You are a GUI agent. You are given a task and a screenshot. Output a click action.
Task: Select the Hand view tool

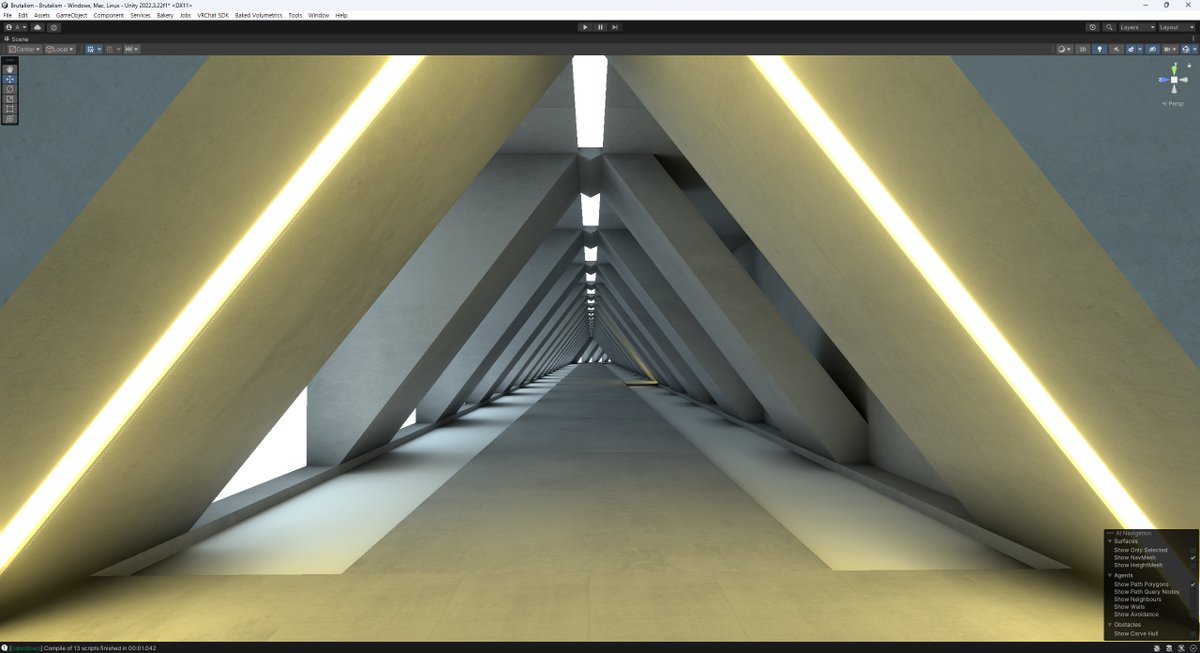pyautogui.click(x=10, y=69)
